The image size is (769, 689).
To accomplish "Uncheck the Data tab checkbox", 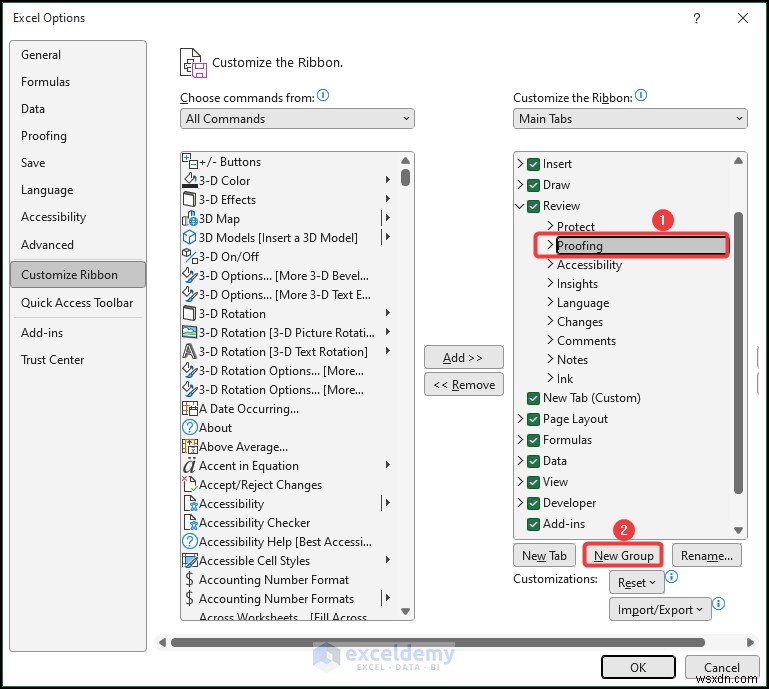I will [534, 461].
